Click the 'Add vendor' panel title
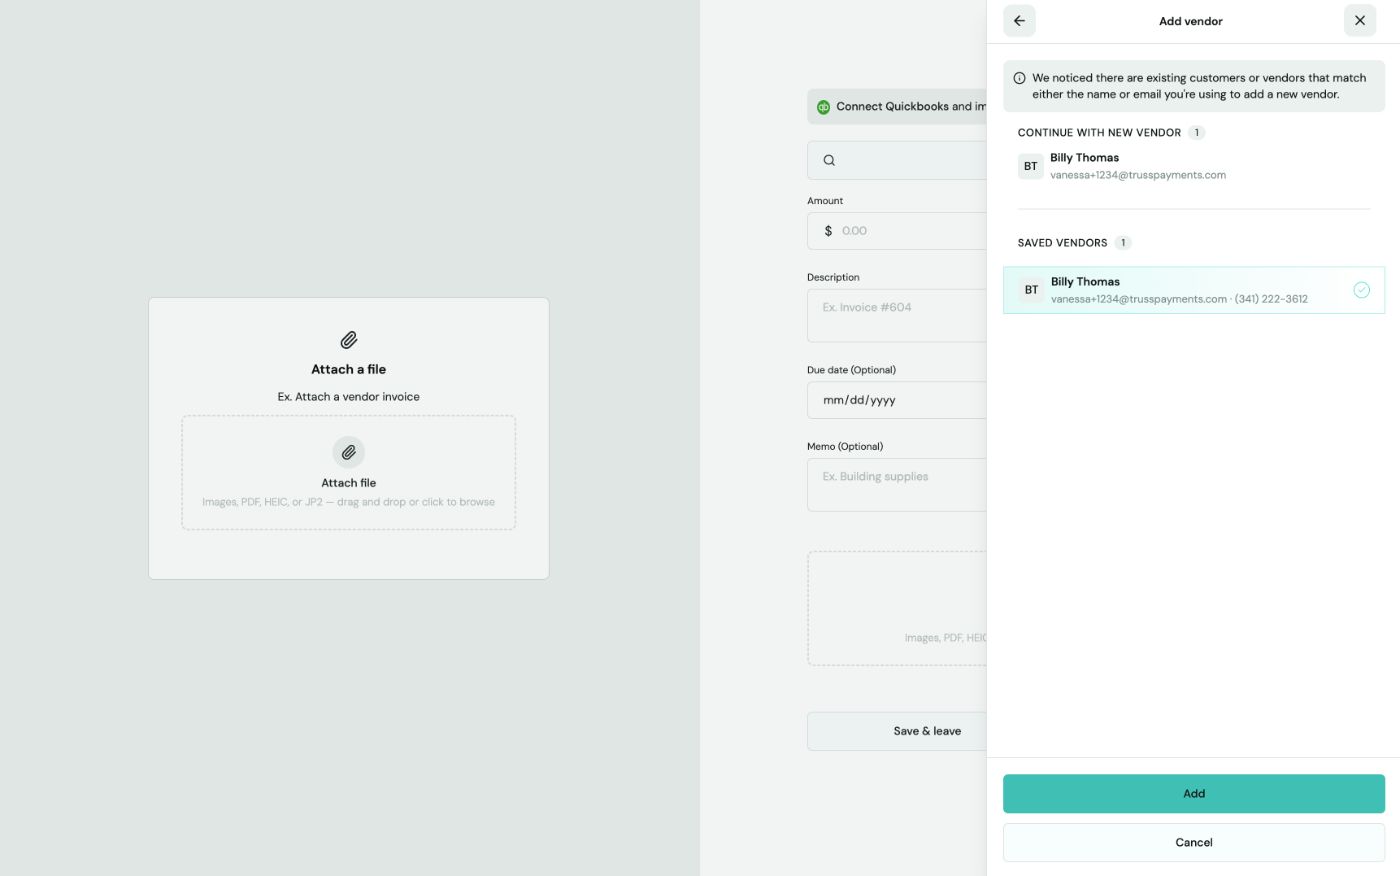The width and height of the screenshot is (1400, 876). click(x=1190, y=21)
